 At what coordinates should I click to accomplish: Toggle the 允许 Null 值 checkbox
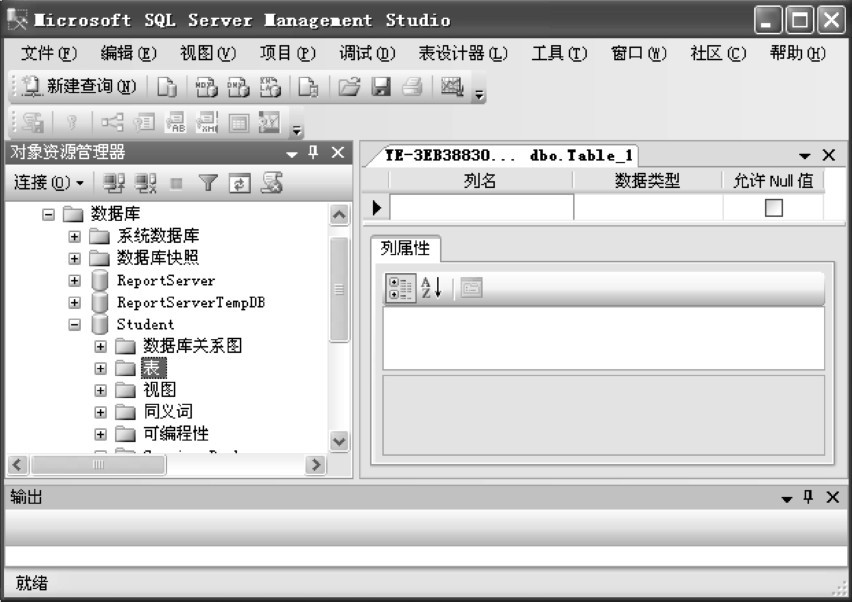pyautogui.click(x=773, y=208)
